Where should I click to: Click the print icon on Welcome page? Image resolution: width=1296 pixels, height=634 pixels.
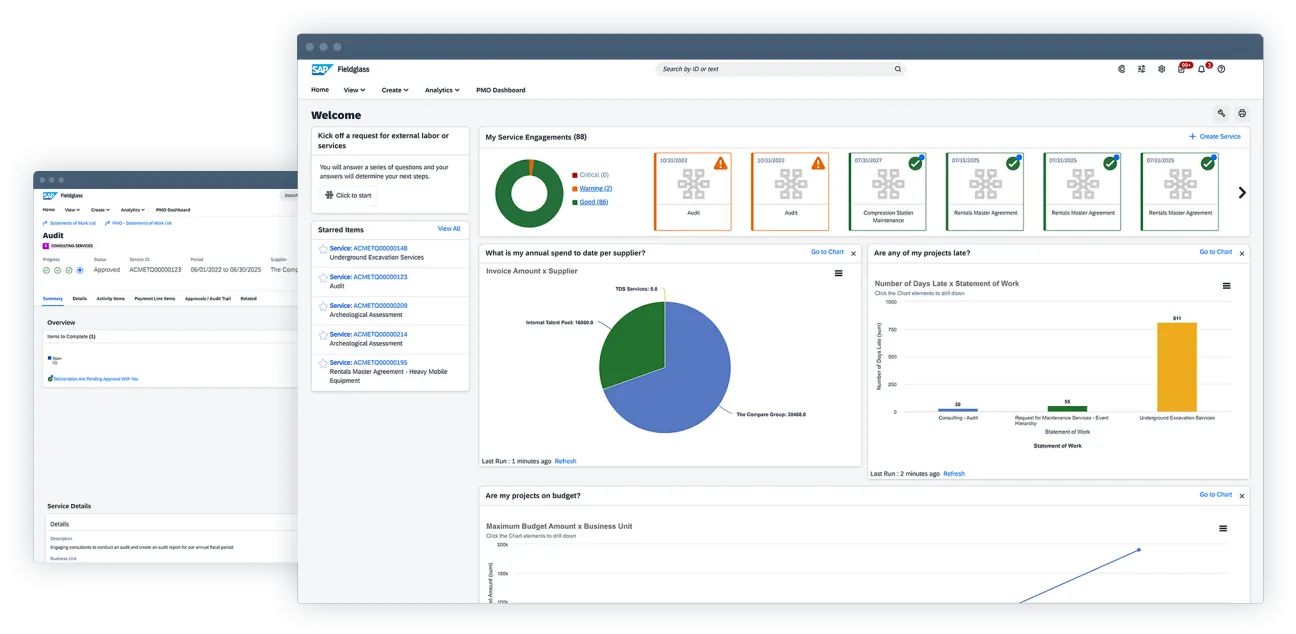pos(1242,114)
